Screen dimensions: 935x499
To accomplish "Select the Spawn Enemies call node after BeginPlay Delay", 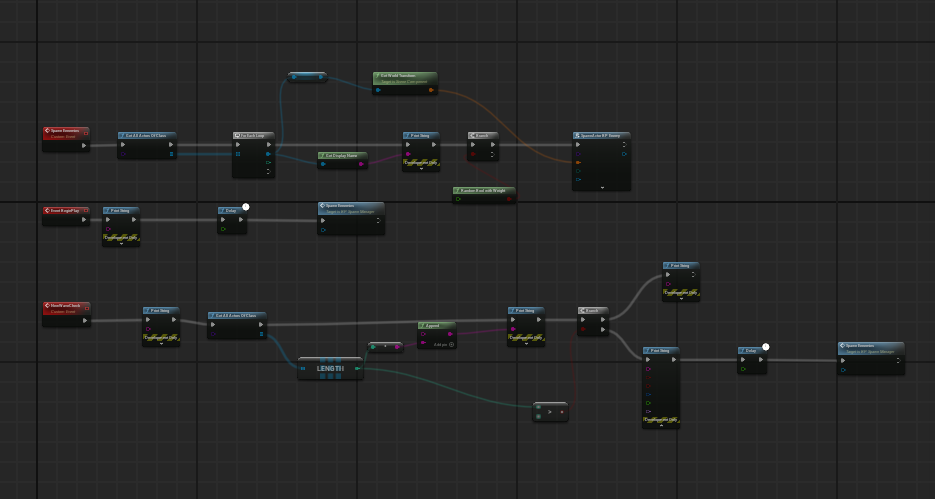I will [x=351, y=218].
